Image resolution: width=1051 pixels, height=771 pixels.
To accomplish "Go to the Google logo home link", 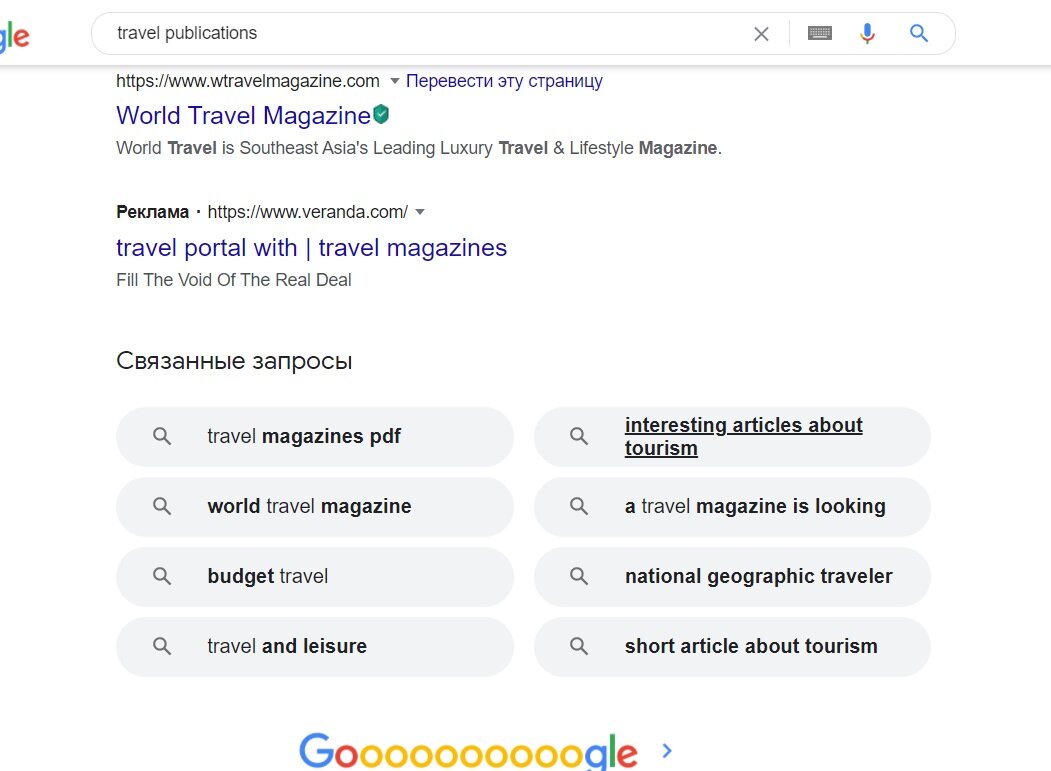I will [x=13, y=36].
